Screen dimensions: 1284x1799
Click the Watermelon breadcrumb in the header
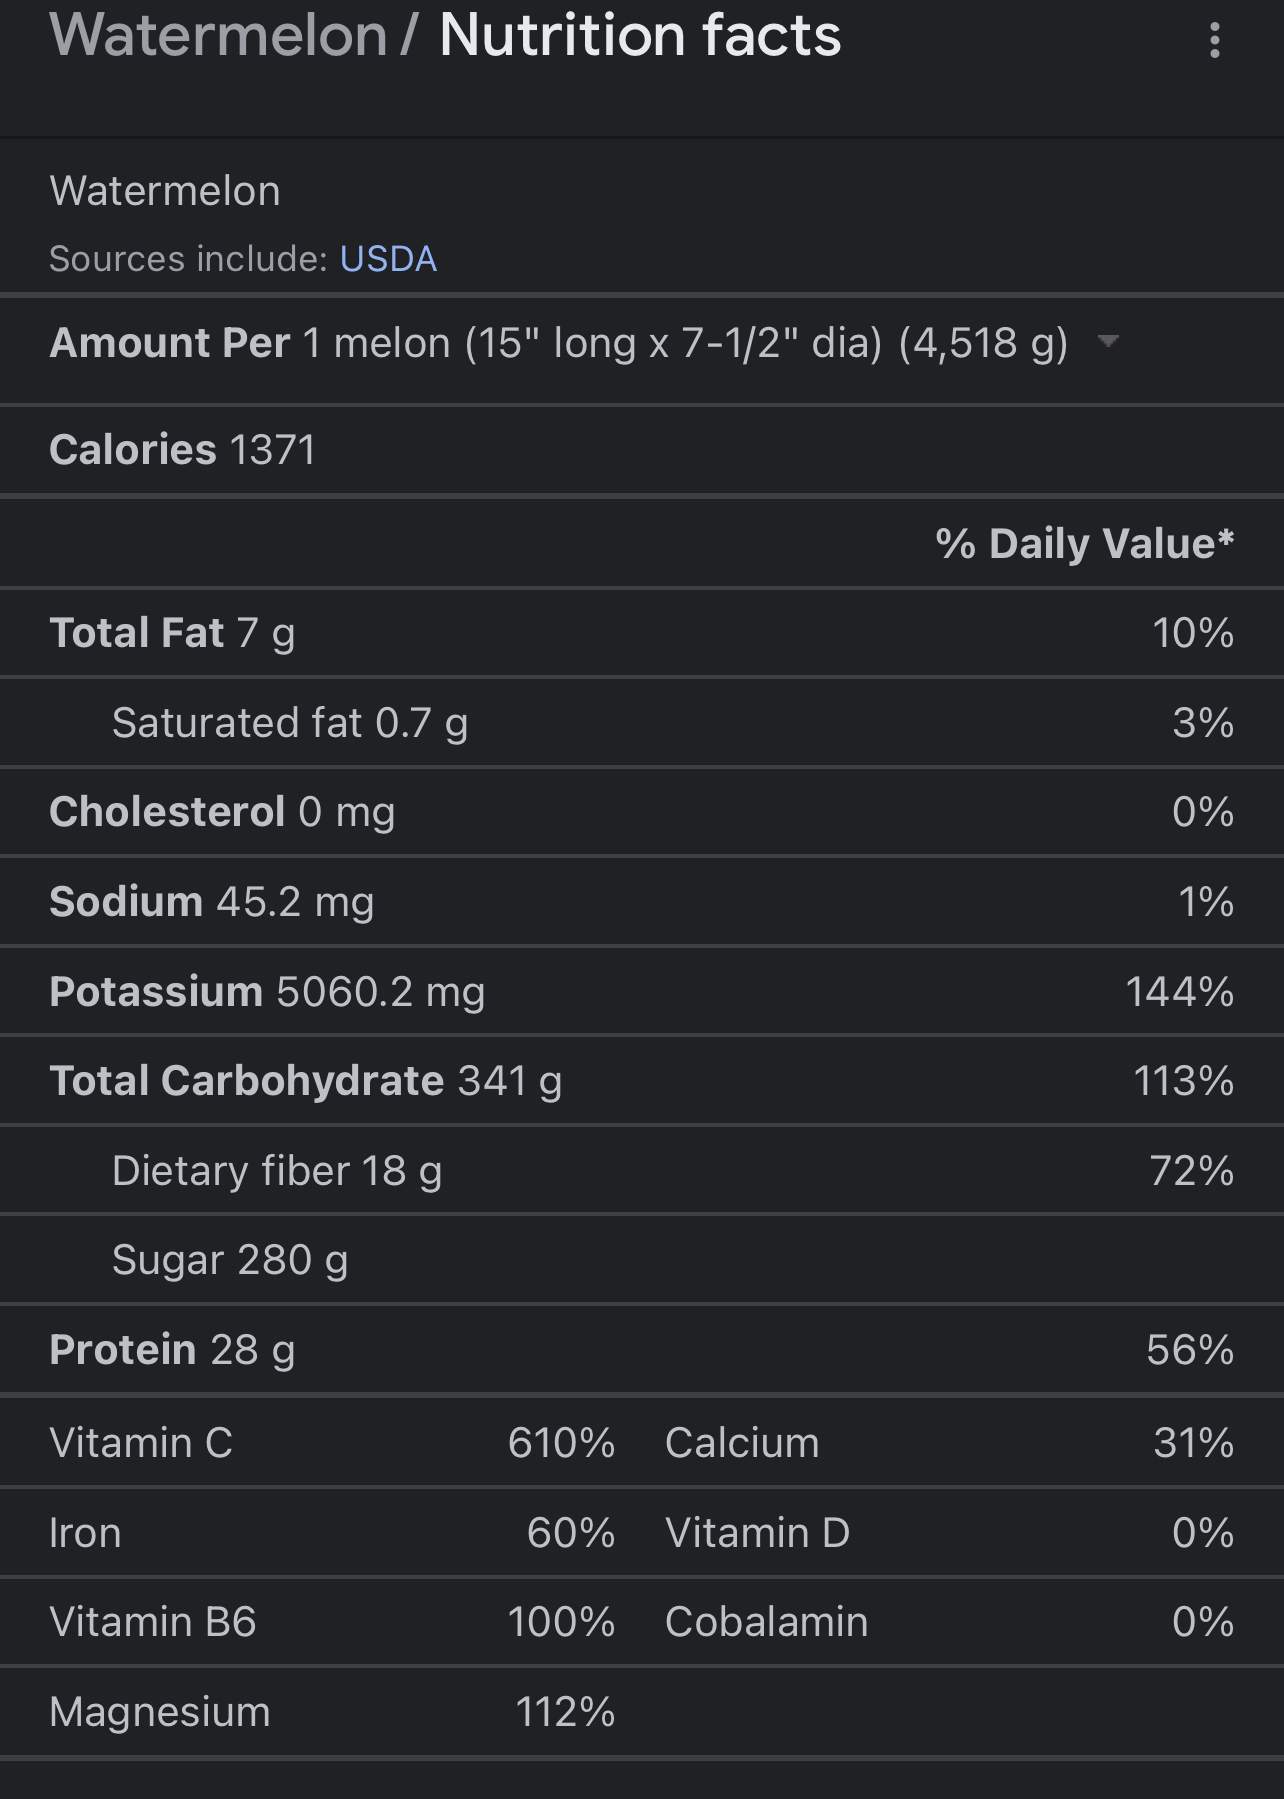[218, 35]
